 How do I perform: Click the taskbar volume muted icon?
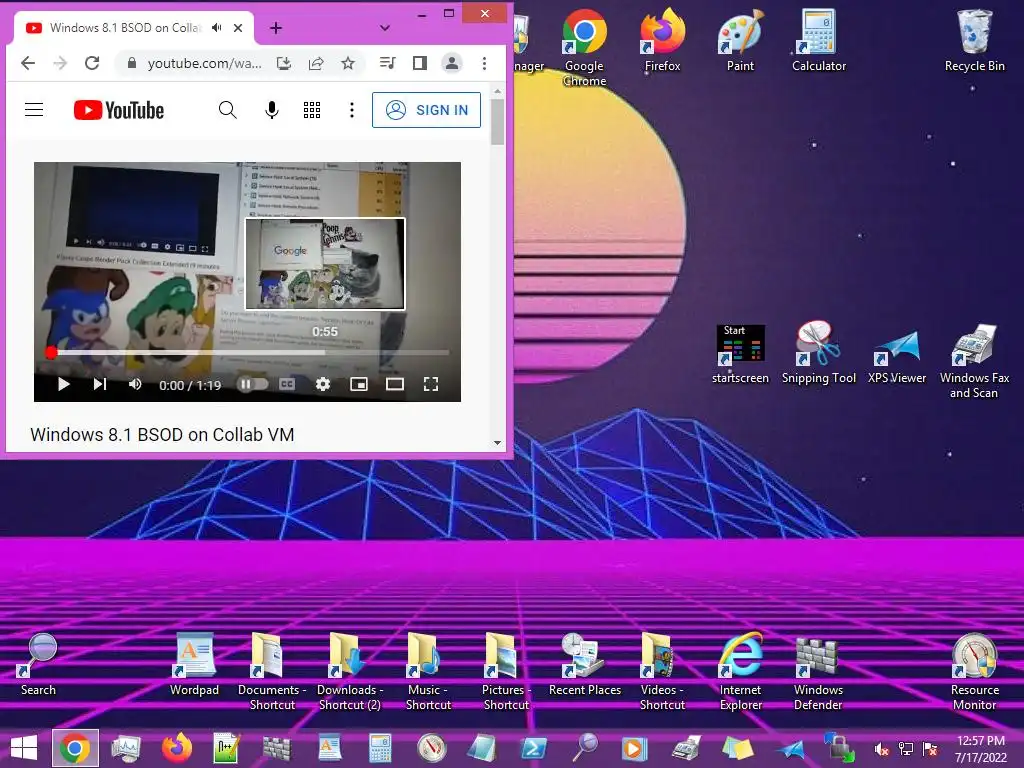click(881, 749)
